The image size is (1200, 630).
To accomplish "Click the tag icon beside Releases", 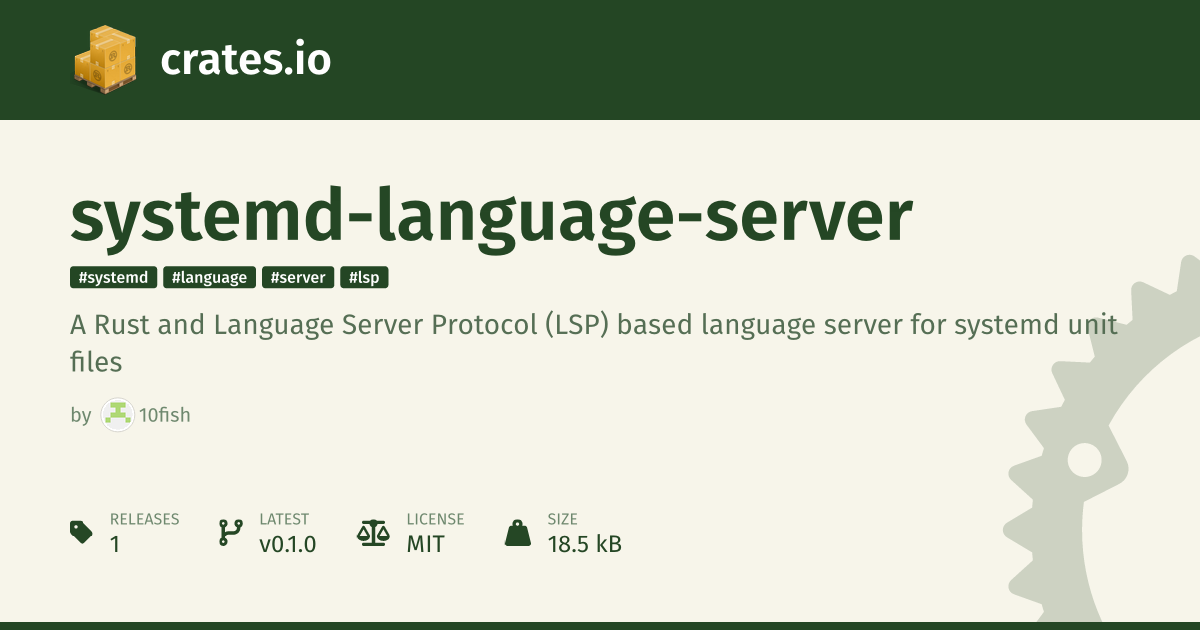I will (x=82, y=532).
